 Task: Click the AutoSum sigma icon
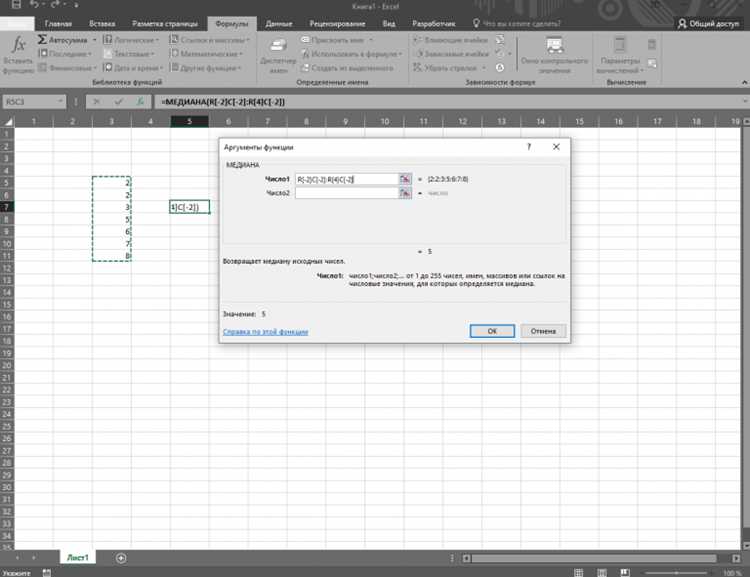click(42, 39)
